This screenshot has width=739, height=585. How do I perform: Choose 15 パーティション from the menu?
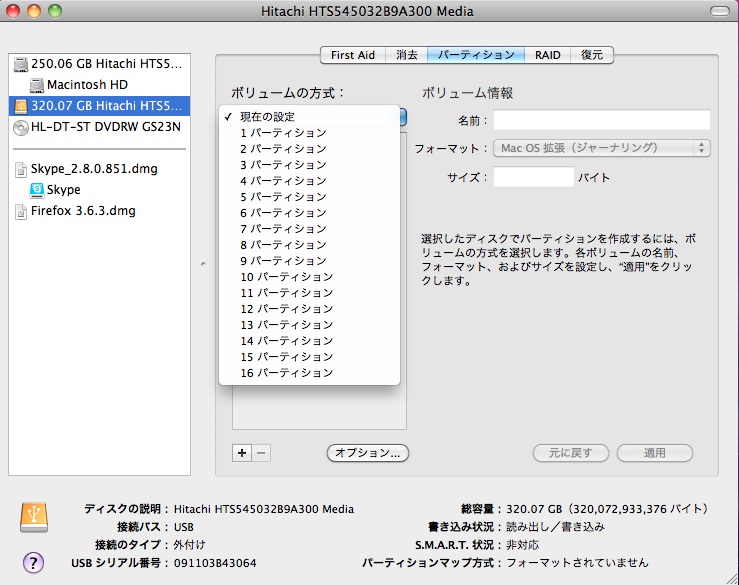pos(310,357)
